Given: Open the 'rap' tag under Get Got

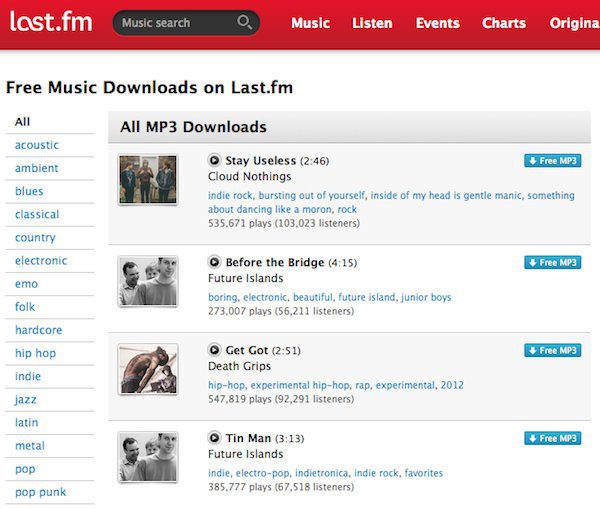Looking at the screenshot, I should click(x=363, y=385).
